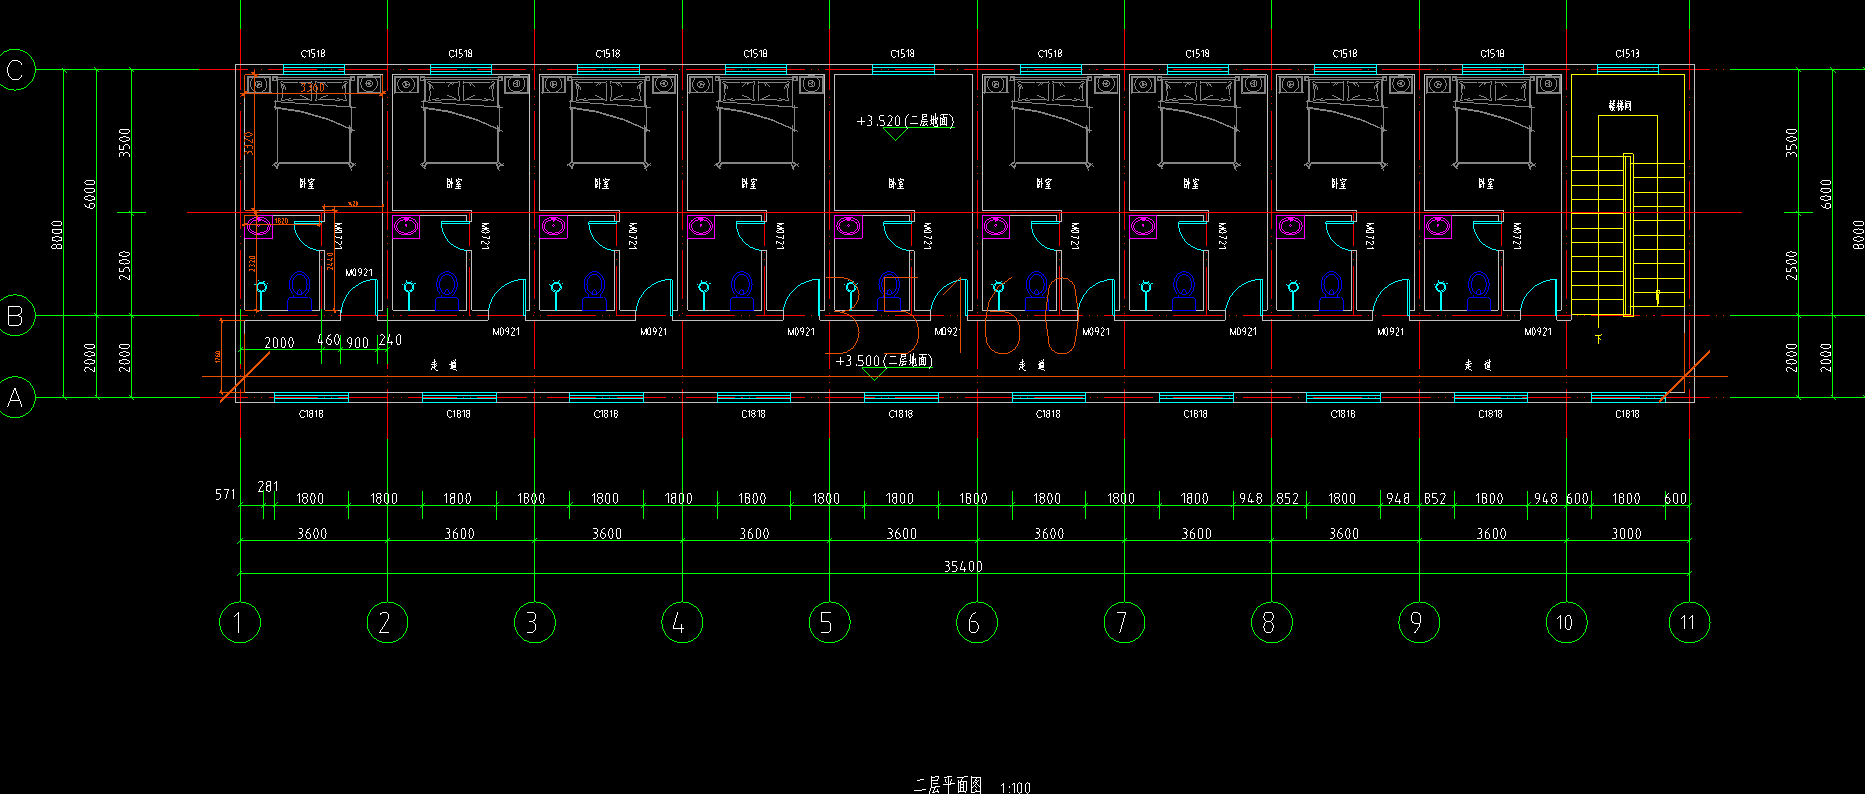Select the pink washbasin in the first bathroom

(x=258, y=227)
